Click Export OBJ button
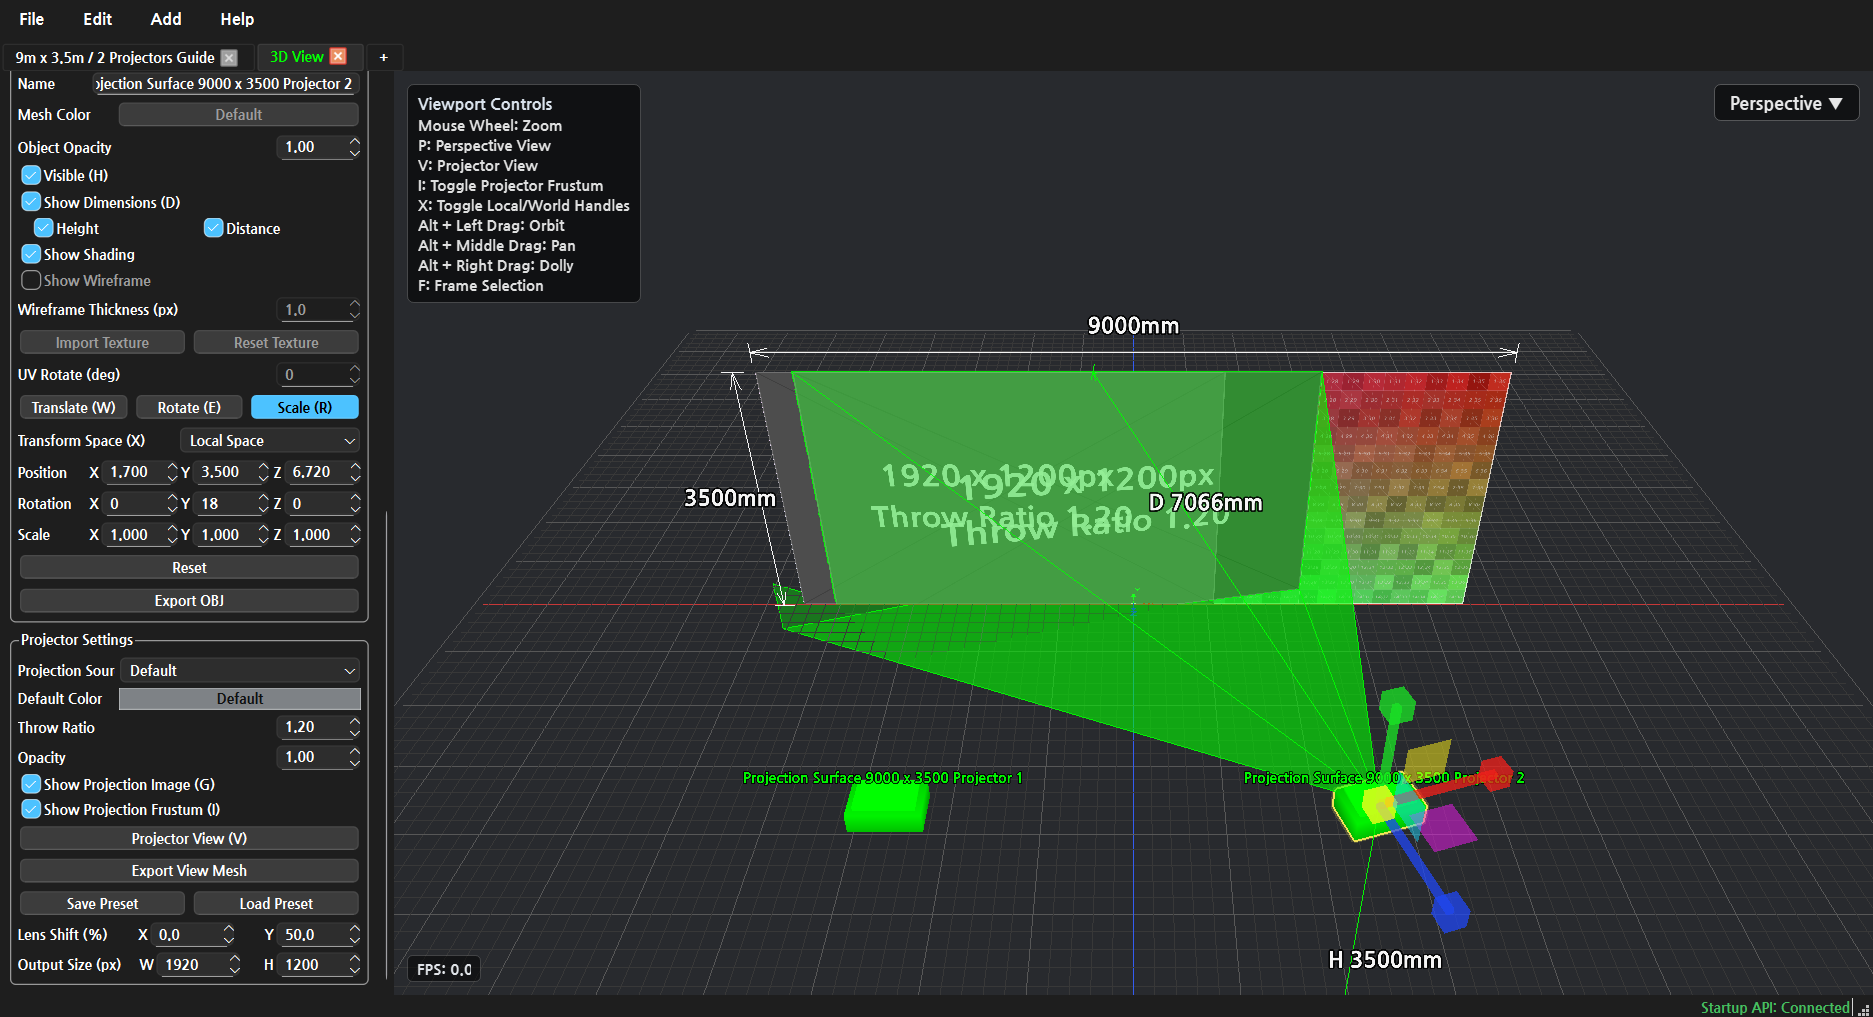This screenshot has width=1873, height=1017. pyautogui.click(x=189, y=600)
